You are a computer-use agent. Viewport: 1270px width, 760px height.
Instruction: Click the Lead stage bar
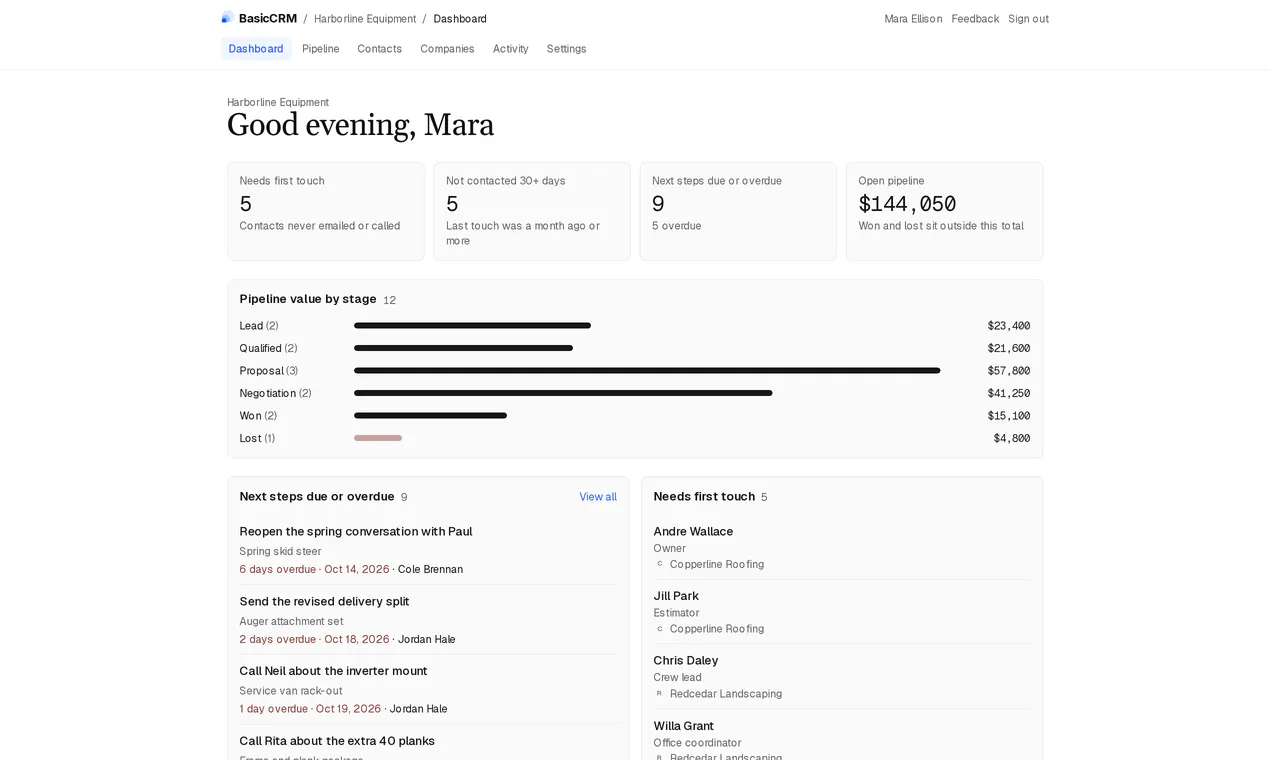(472, 326)
